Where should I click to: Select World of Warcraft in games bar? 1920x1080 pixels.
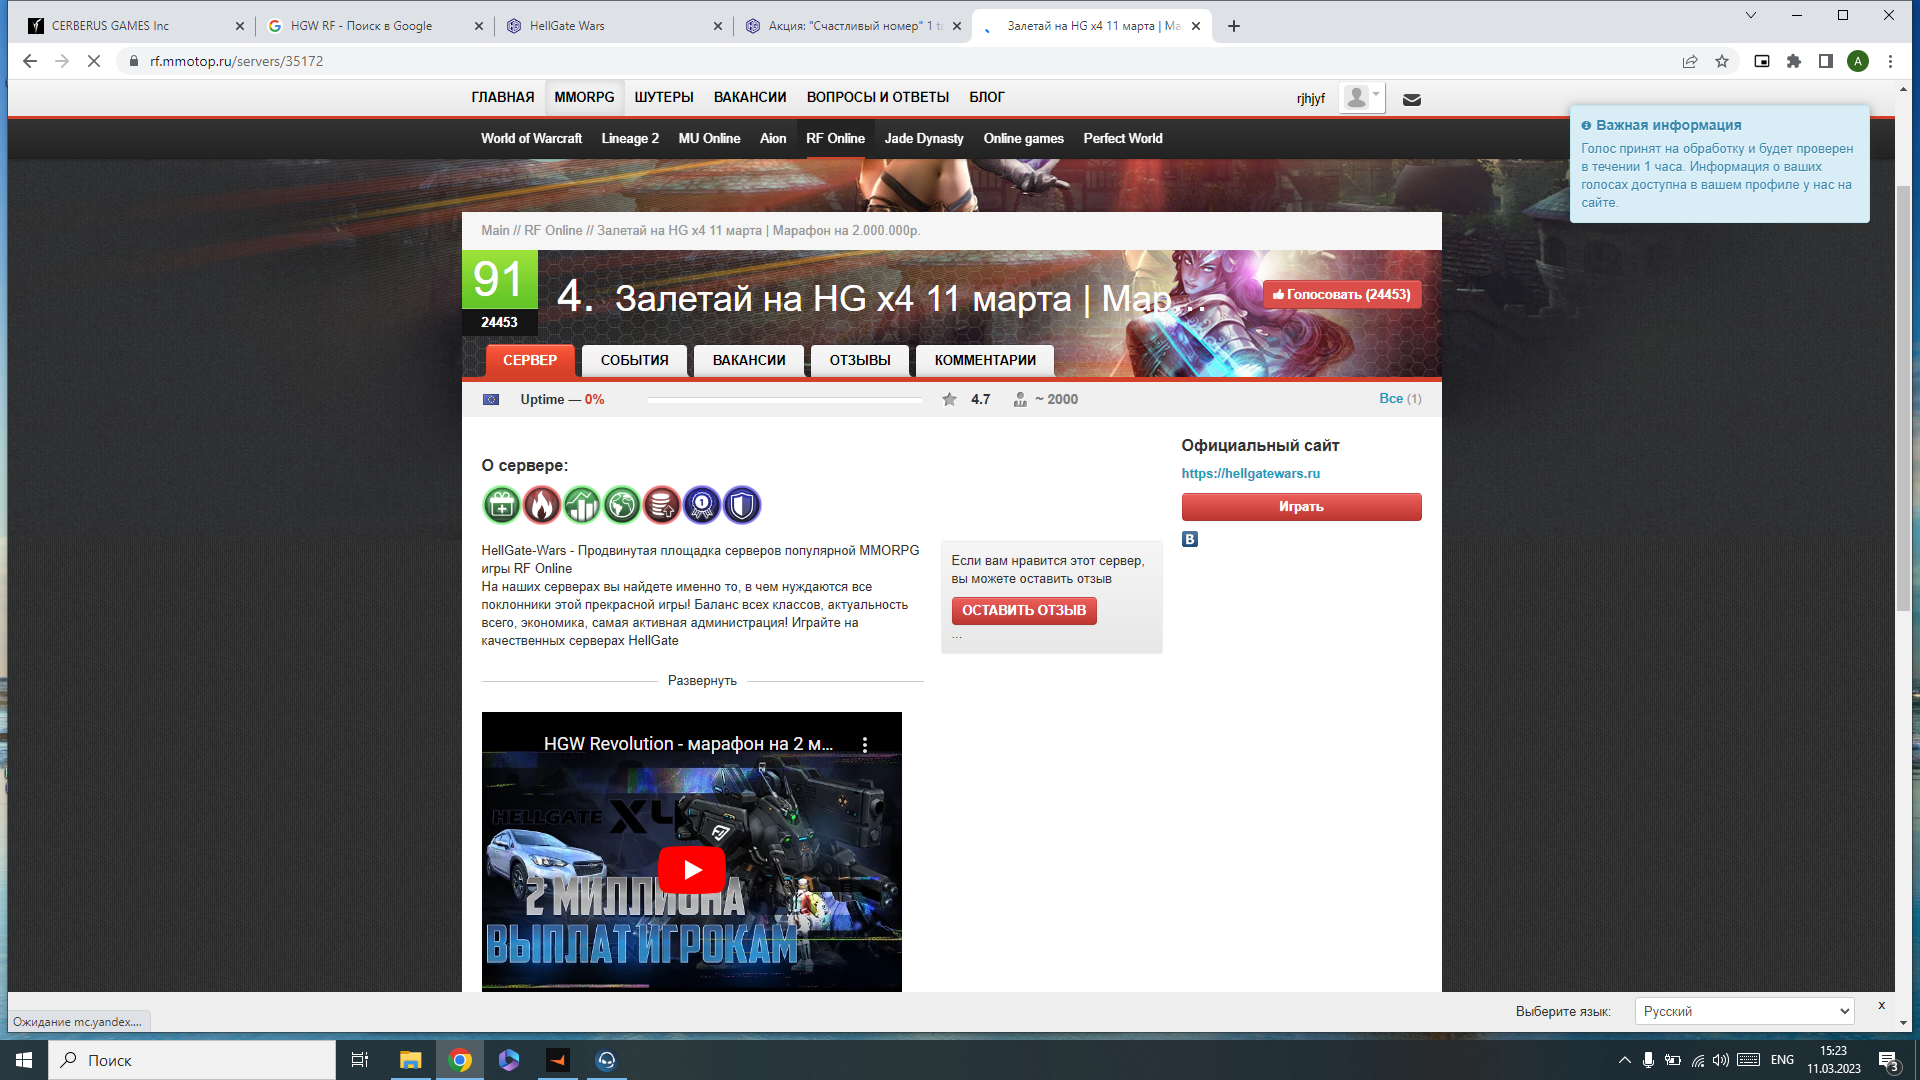point(531,139)
